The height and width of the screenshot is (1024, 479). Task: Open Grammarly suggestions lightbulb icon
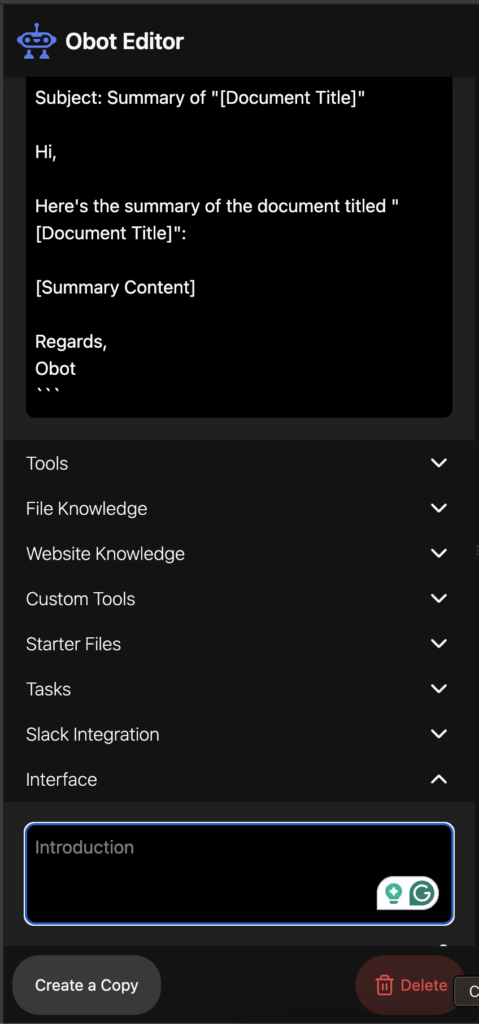tap(393, 893)
